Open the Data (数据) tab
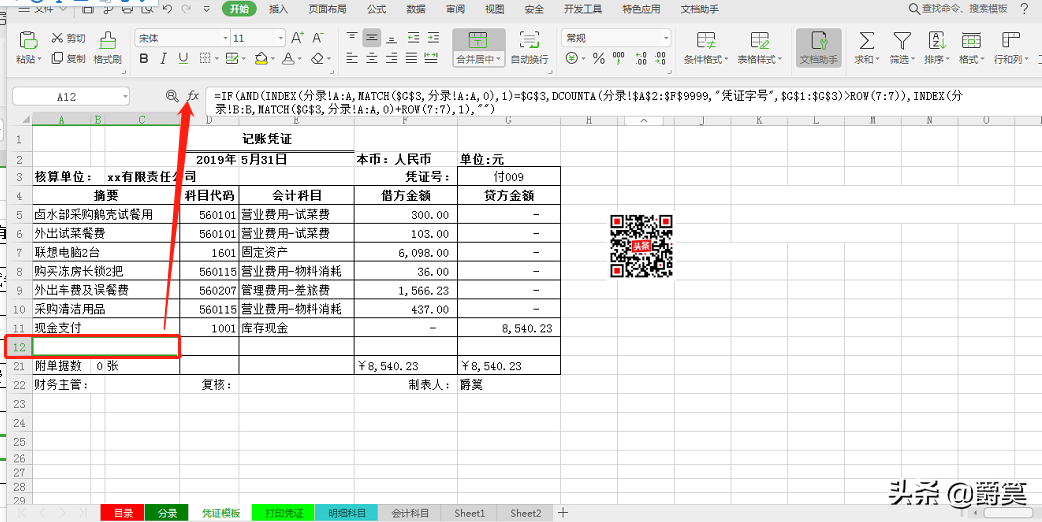The image size is (1042, 522). coord(416,9)
